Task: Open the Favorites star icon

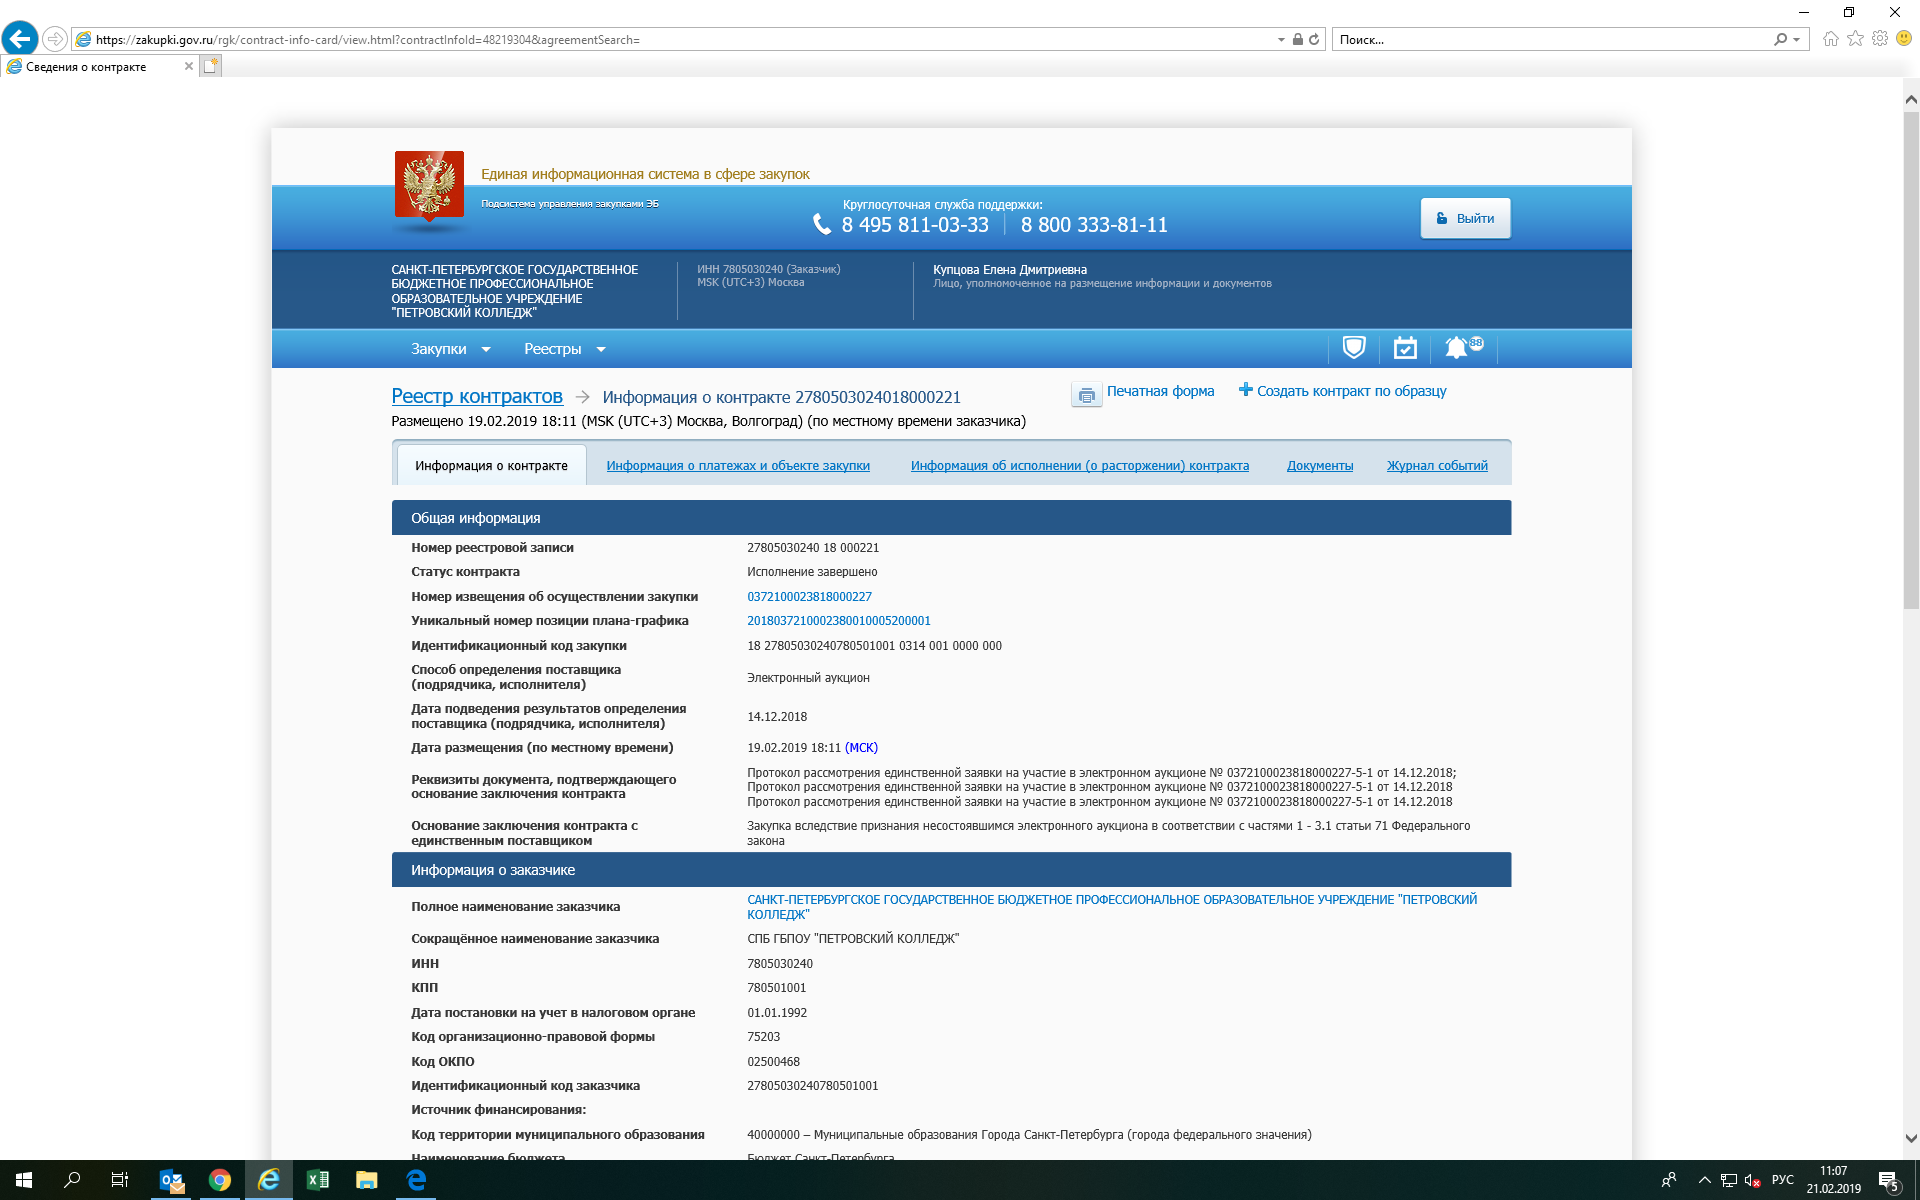Action: pos(1856,39)
